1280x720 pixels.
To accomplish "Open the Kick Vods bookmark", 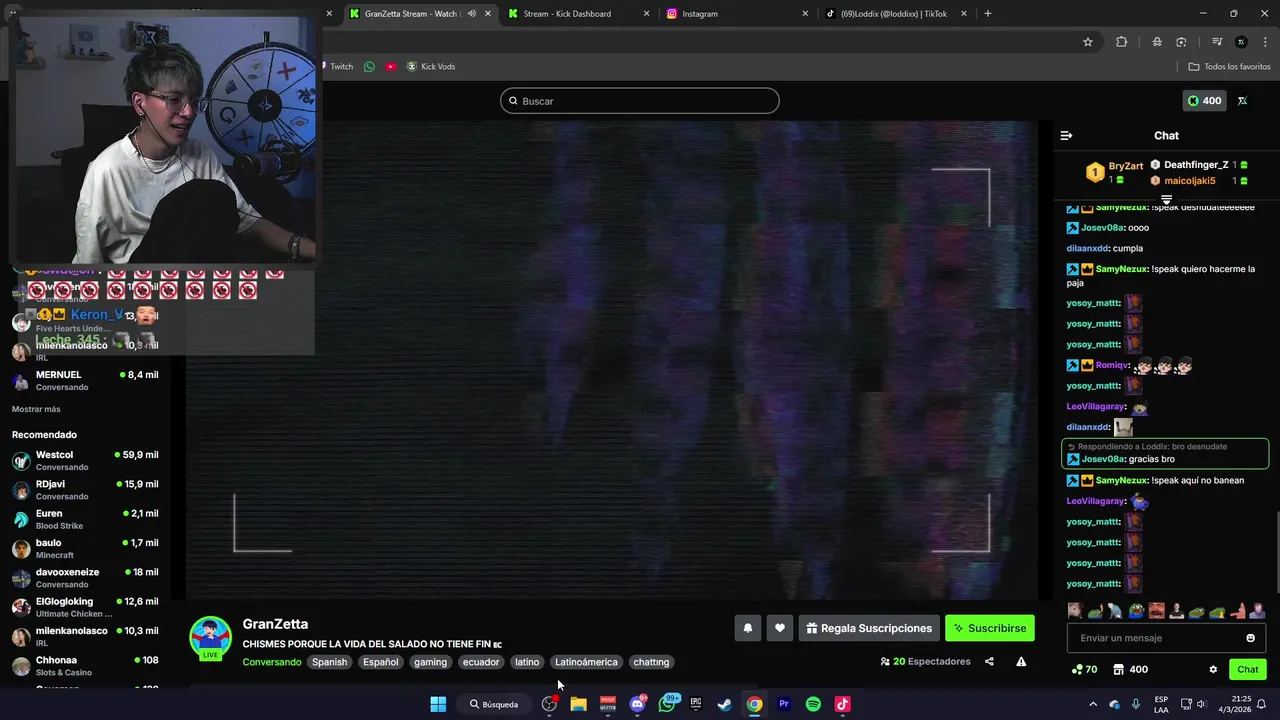I will (430, 66).
